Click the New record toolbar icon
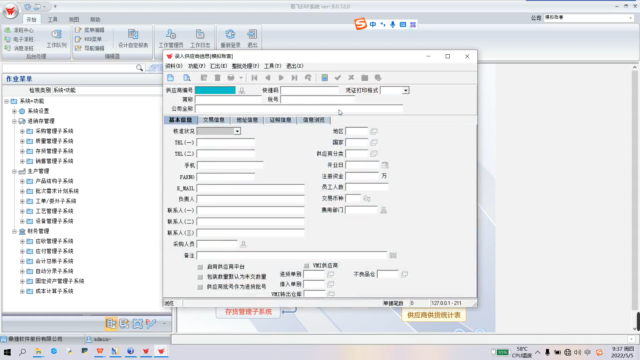This screenshot has height=360, width=640. pyautogui.click(x=171, y=78)
